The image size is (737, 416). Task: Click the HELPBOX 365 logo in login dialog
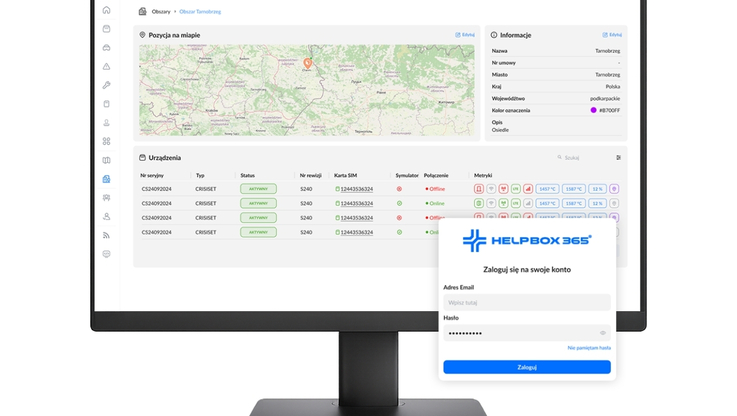[x=527, y=240]
